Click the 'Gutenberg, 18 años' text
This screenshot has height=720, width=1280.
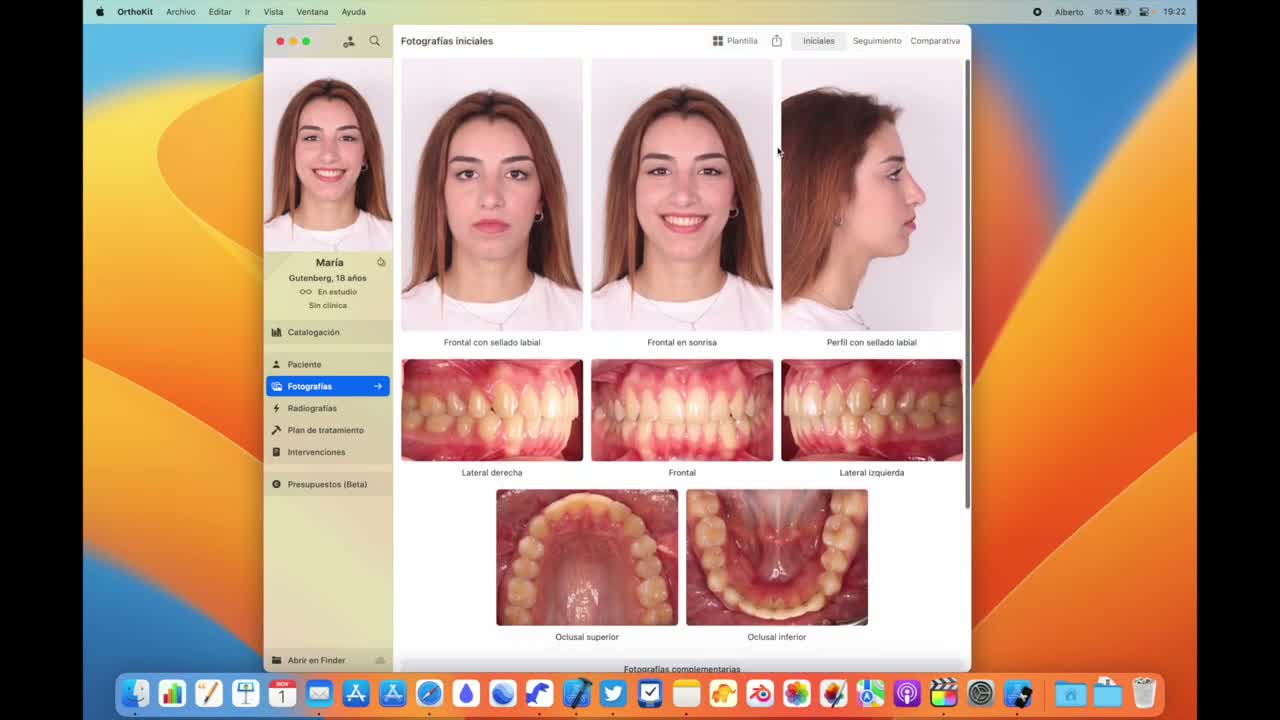pos(328,278)
